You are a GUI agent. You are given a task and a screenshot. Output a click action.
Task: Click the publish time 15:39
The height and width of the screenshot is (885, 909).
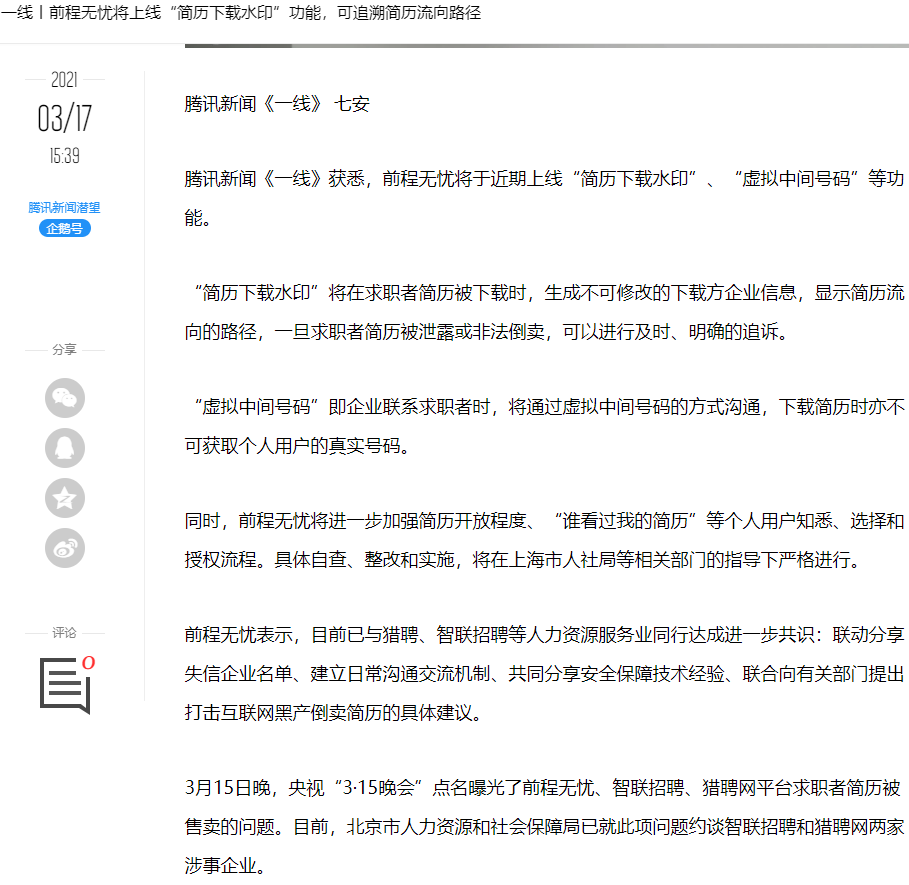tap(64, 155)
